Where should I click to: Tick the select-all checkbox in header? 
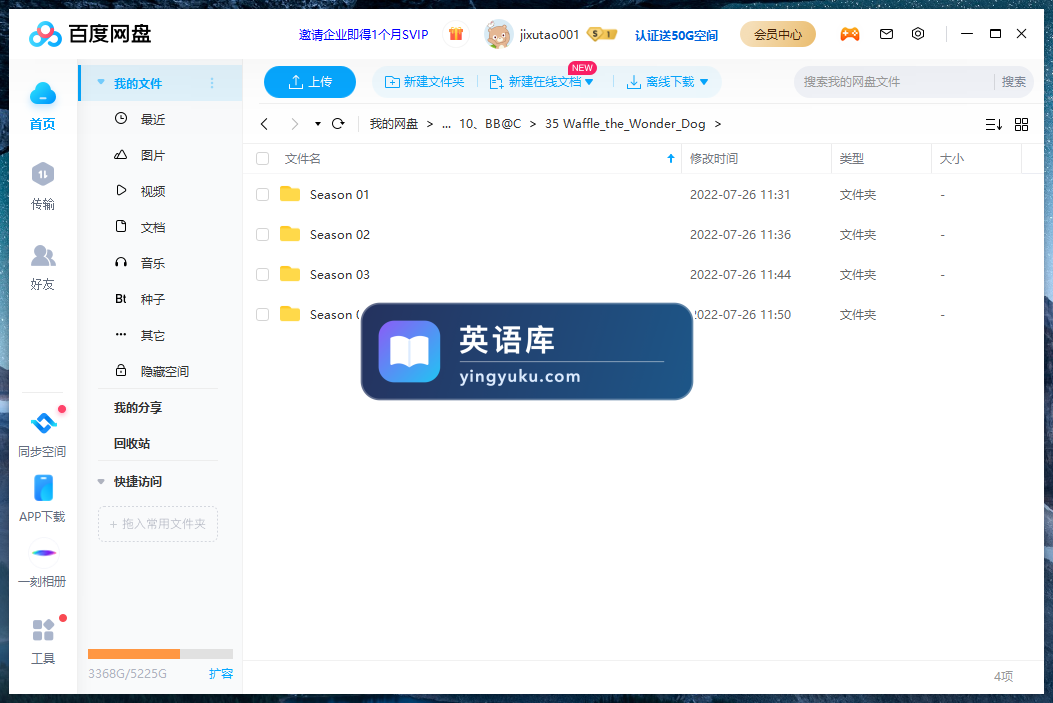[x=263, y=158]
